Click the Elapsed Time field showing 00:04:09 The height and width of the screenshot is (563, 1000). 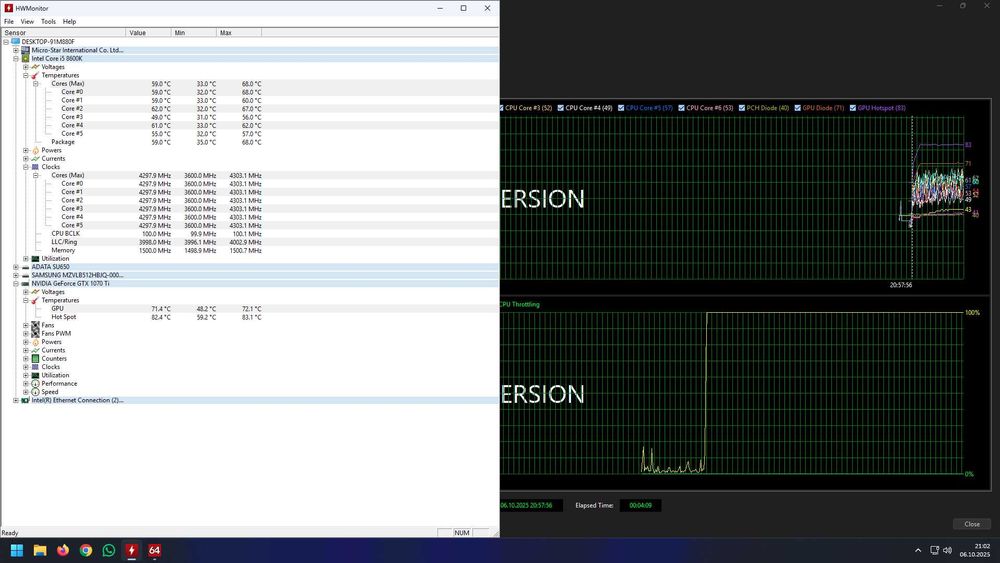coord(640,505)
